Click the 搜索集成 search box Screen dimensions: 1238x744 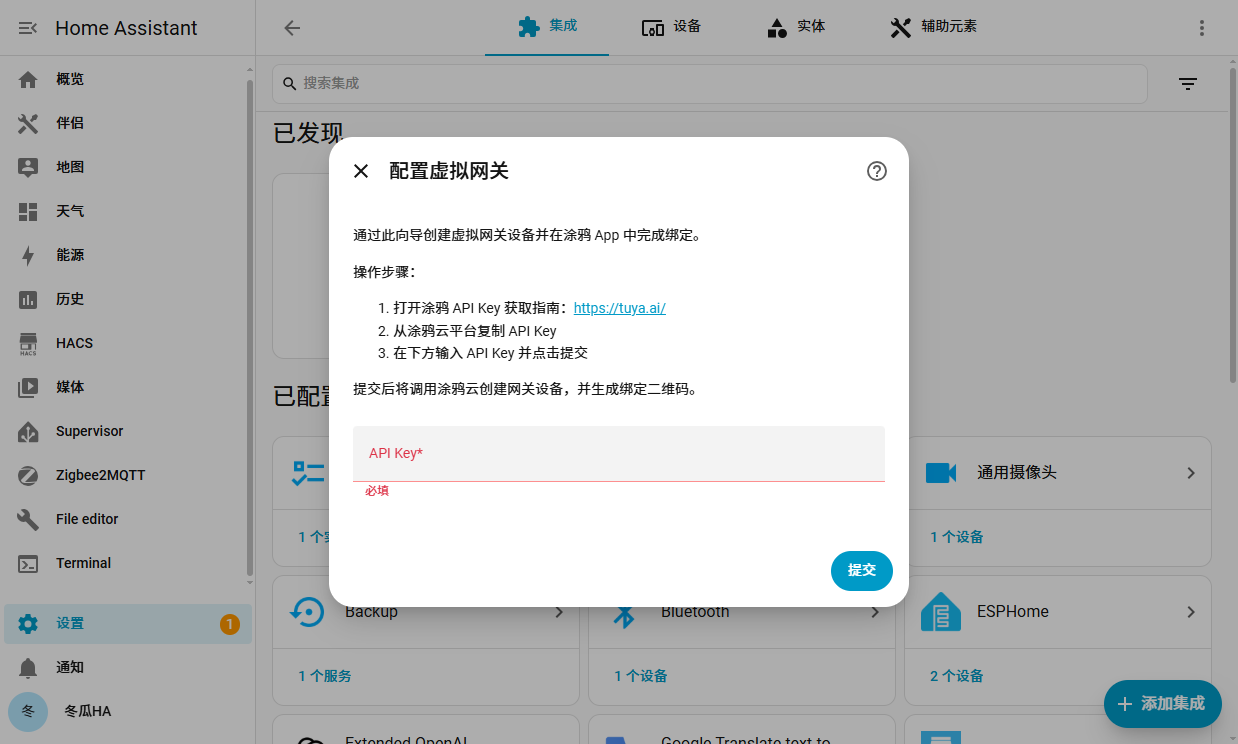[709, 84]
